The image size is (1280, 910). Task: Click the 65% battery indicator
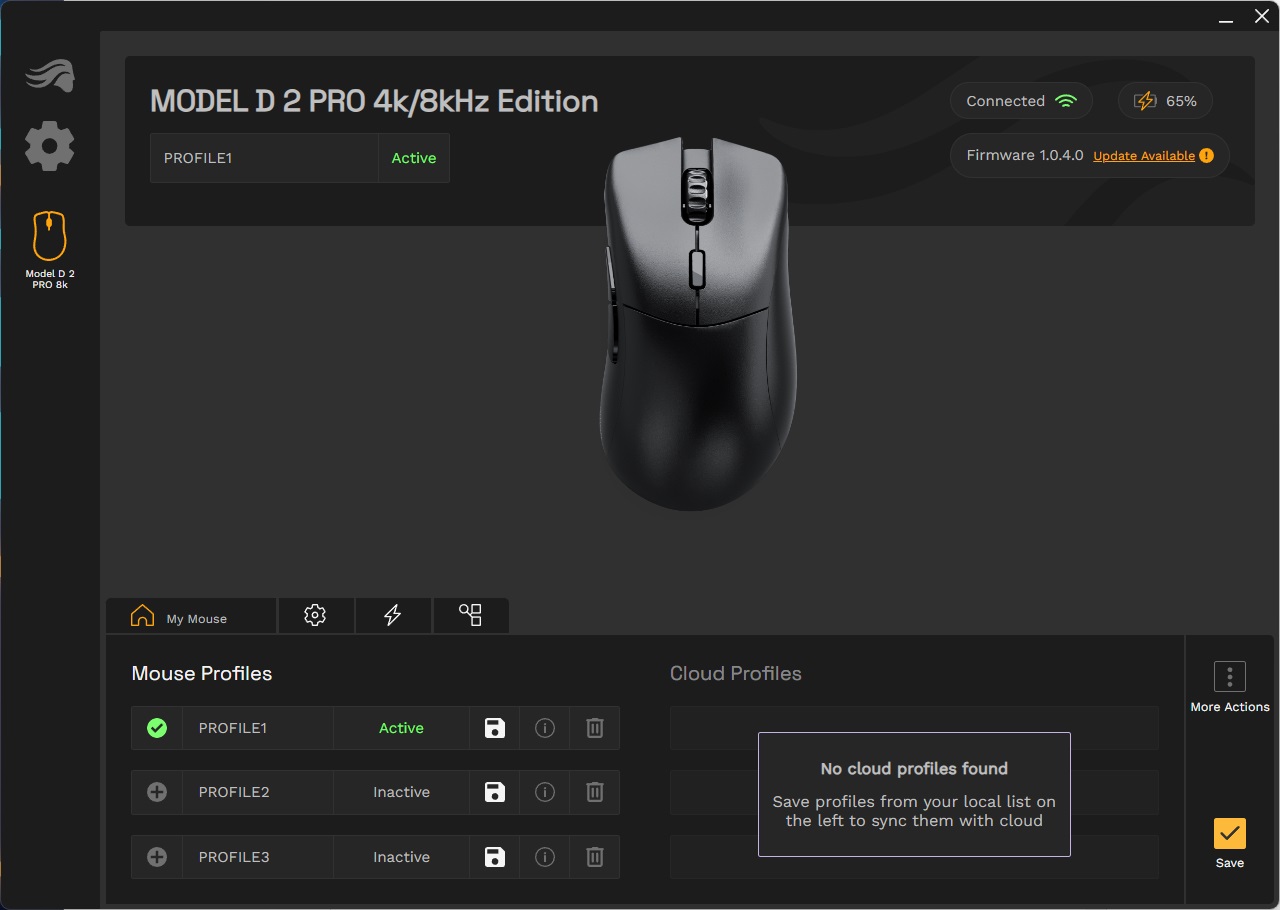1165,101
